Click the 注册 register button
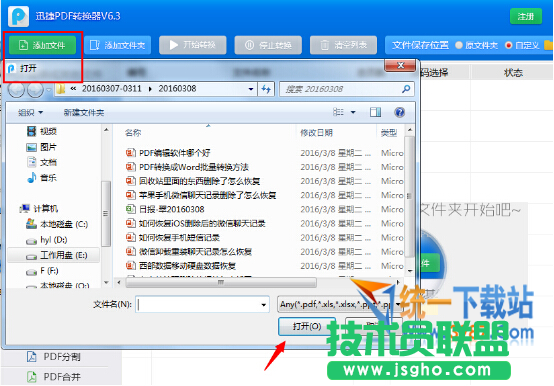The height and width of the screenshot is (386, 554). pos(526,16)
